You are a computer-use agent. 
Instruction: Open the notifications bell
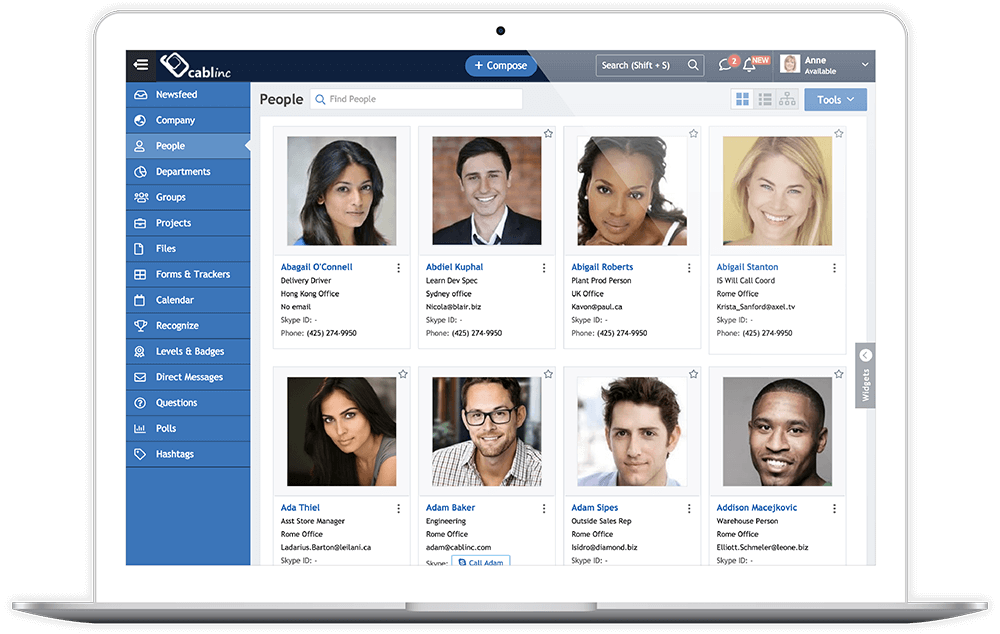click(x=750, y=64)
